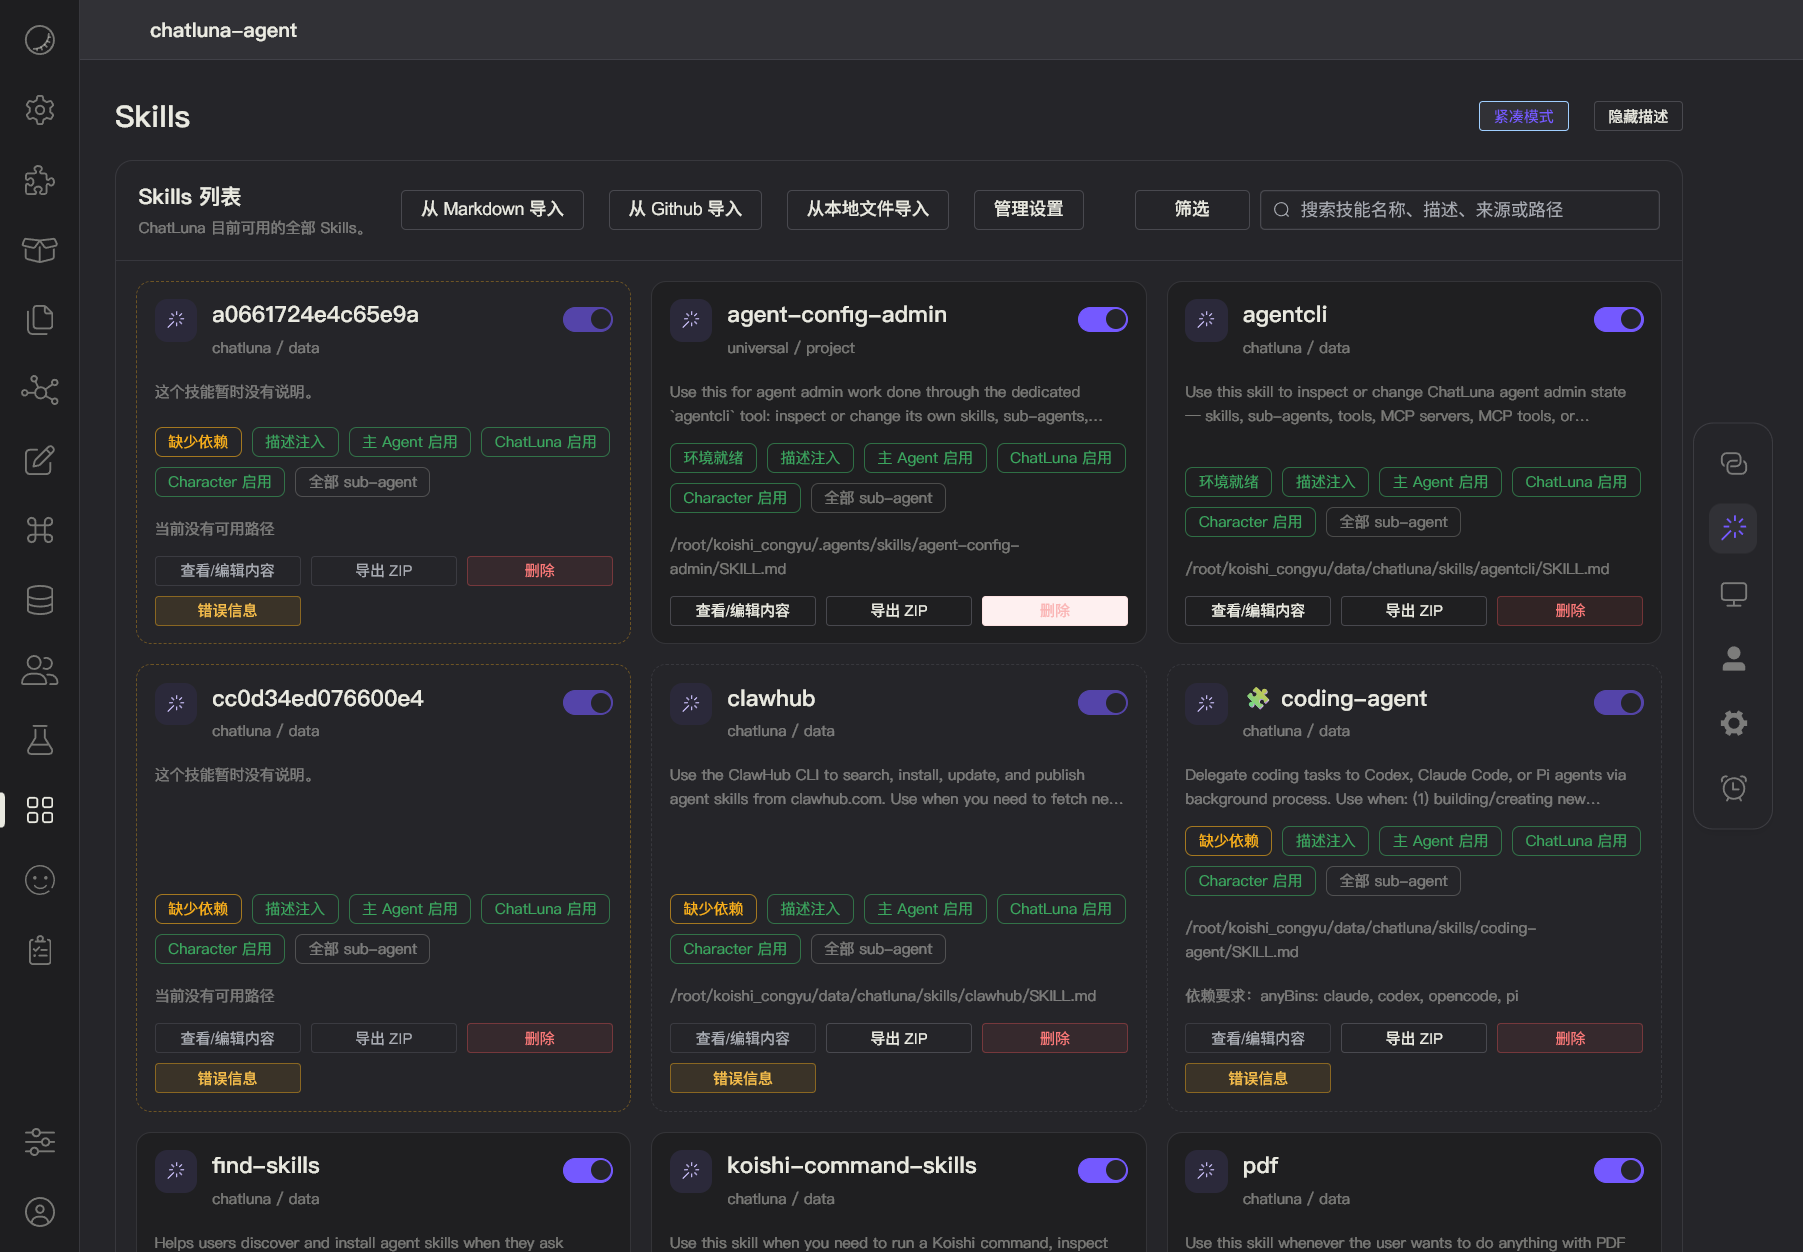Click the sparkle icon on pdf card
Screen dimensions: 1803x1252
pyautogui.click(x=1206, y=1171)
